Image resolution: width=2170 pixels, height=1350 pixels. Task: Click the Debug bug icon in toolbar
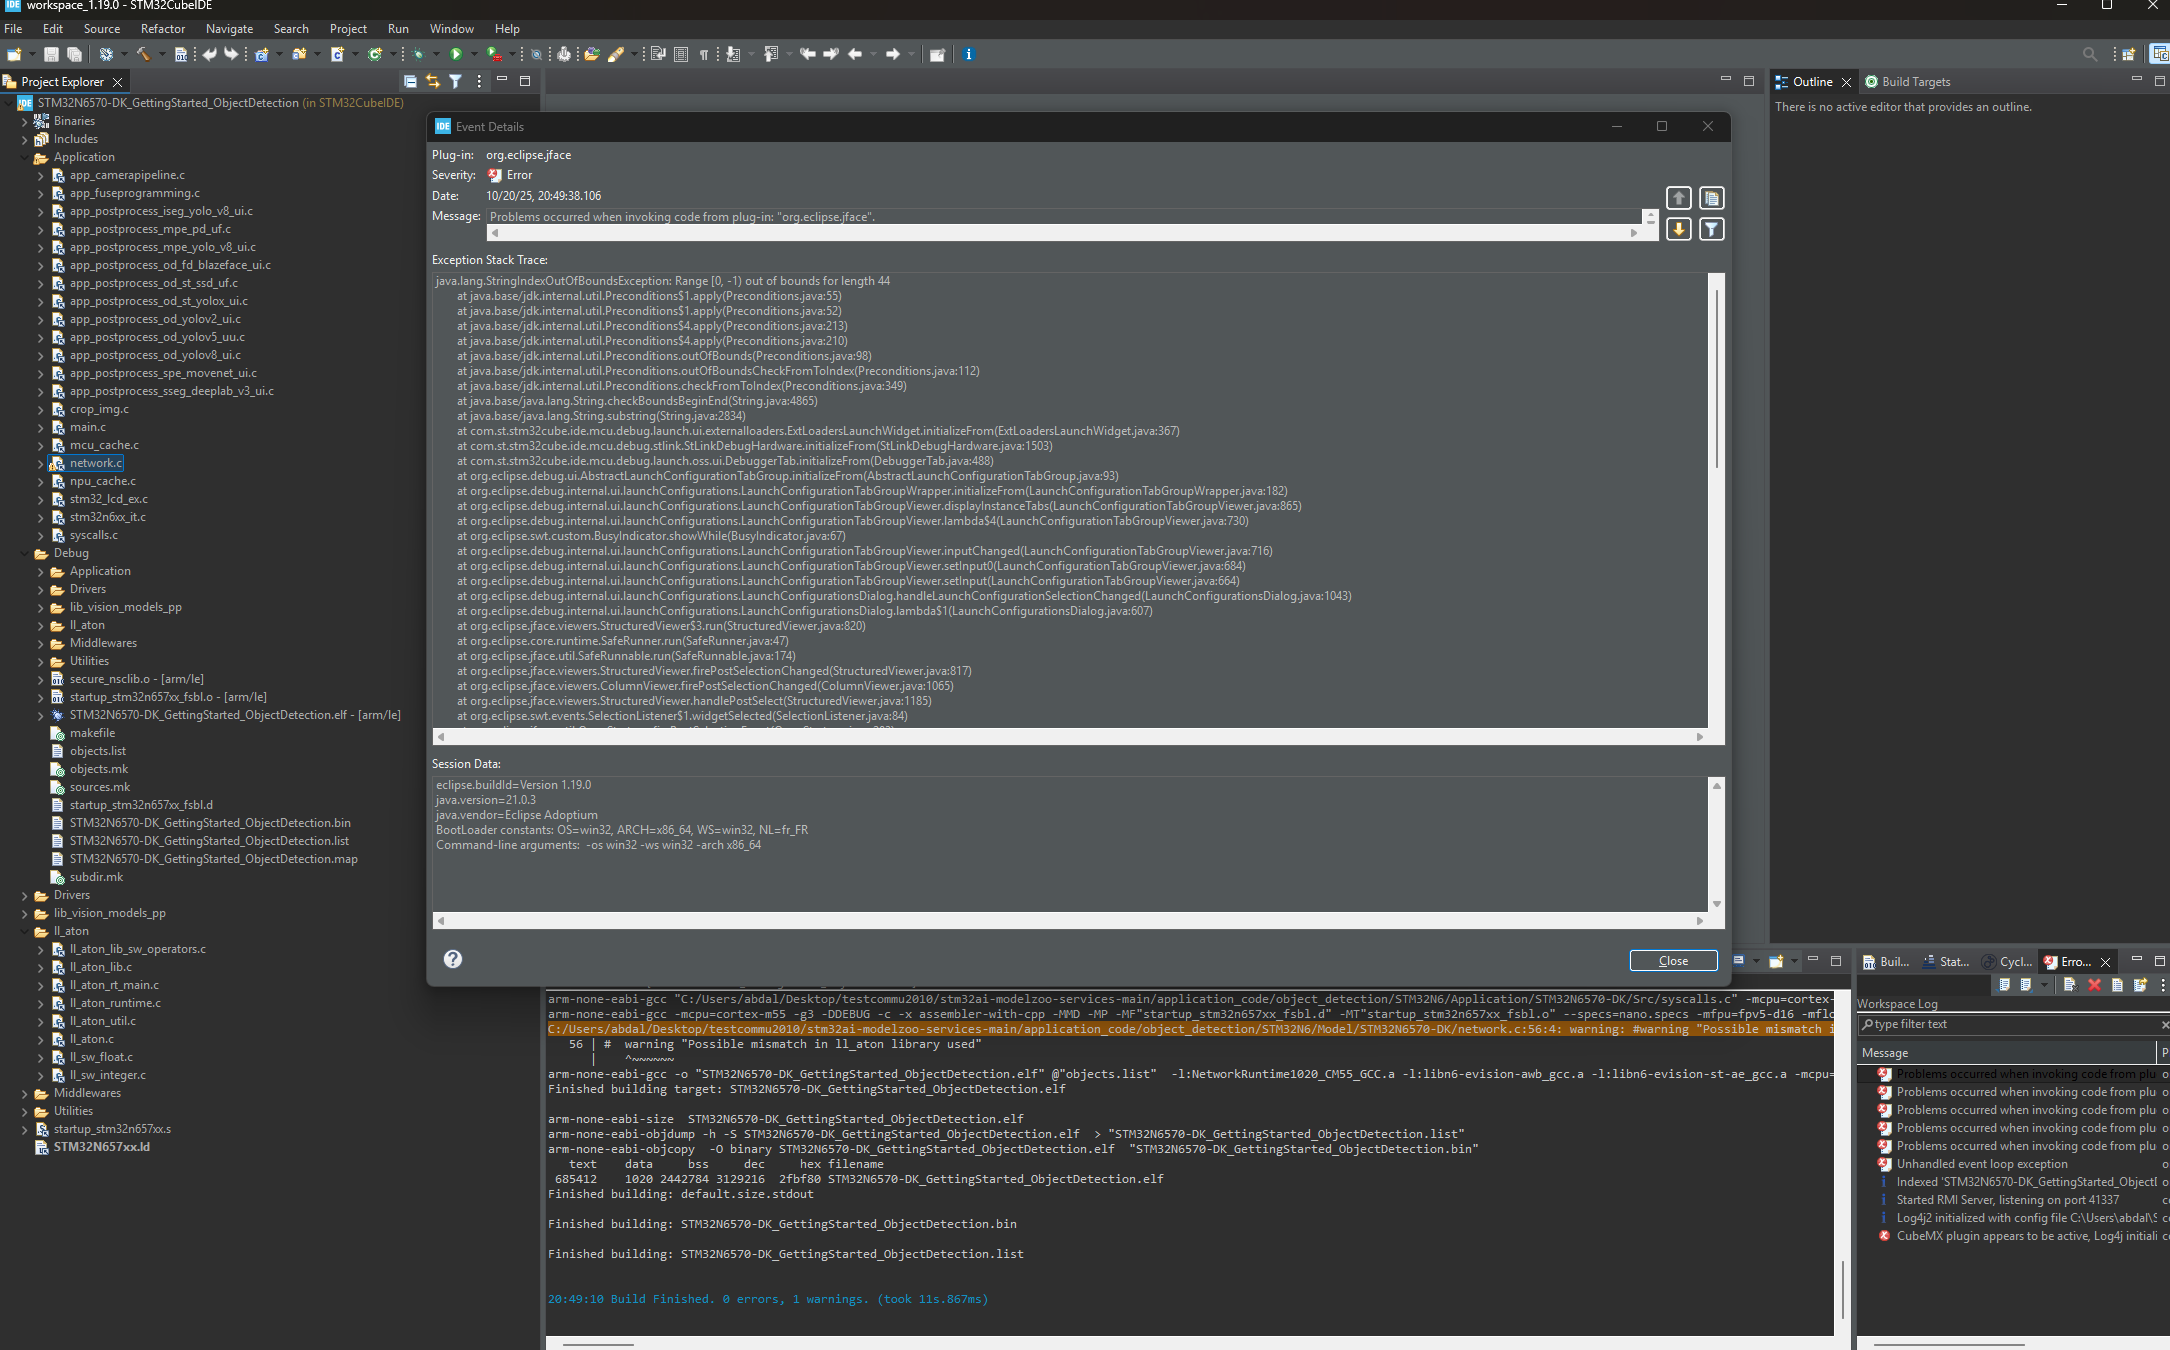coord(418,54)
